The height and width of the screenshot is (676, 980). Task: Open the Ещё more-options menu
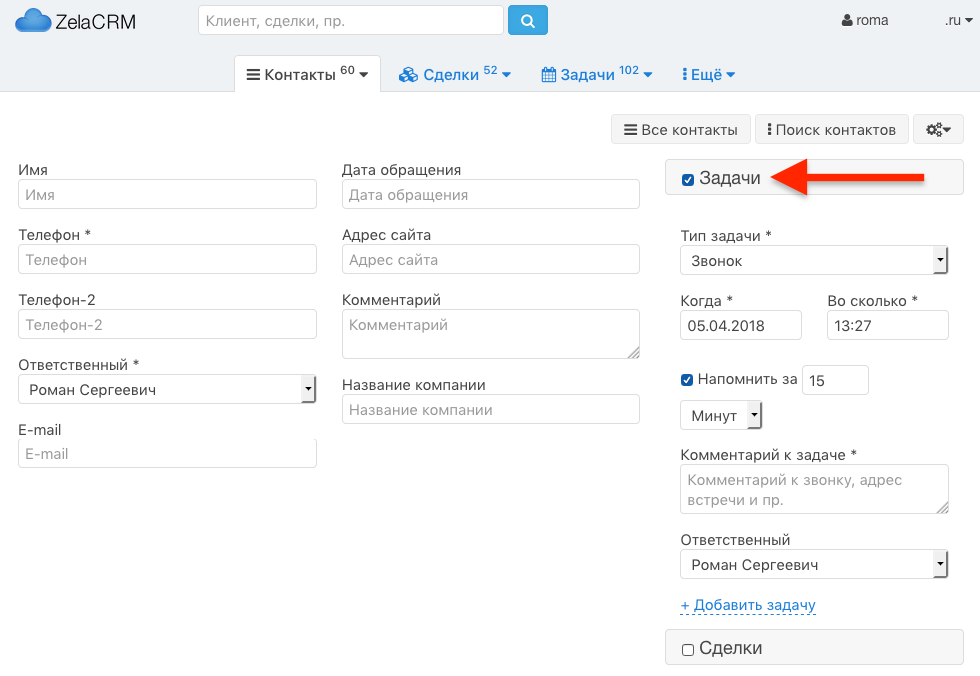point(708,75)
